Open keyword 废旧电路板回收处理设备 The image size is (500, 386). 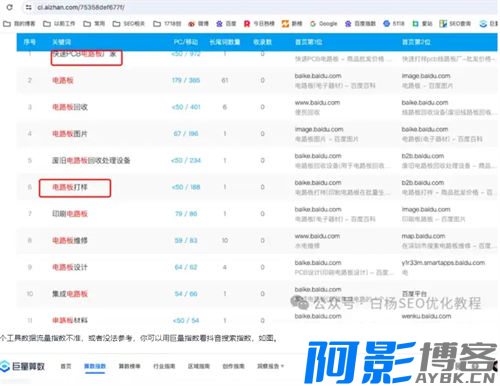tap(91, 160)
